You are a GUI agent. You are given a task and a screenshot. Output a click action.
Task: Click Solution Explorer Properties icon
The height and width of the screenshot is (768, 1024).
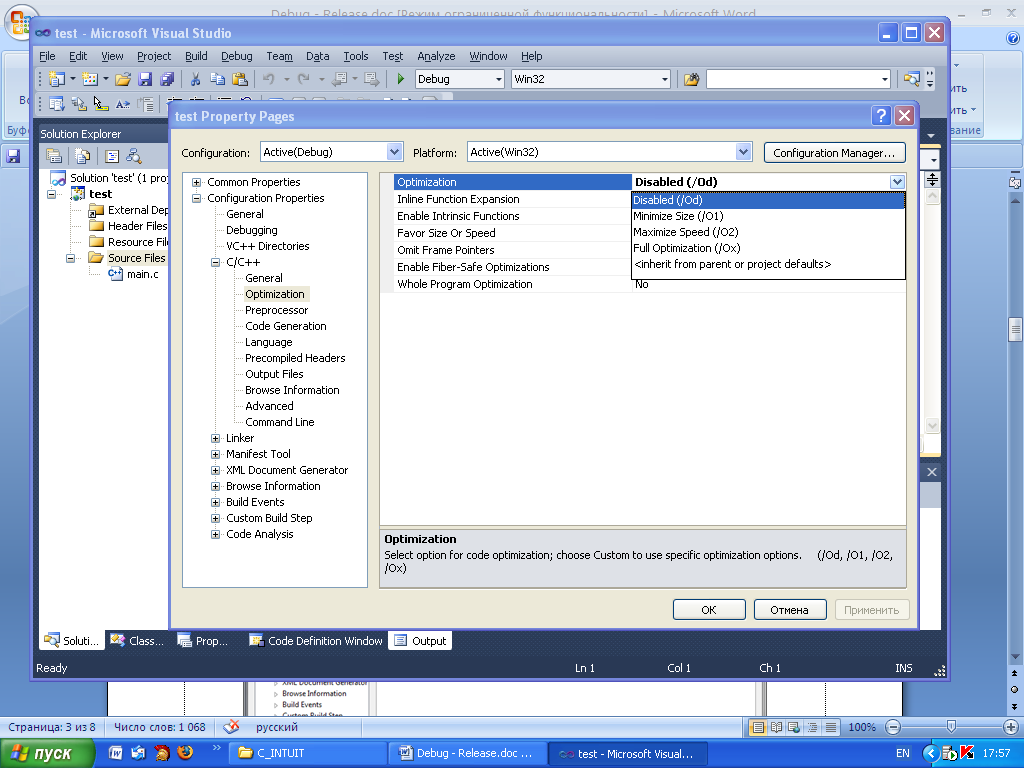[54, 156]
